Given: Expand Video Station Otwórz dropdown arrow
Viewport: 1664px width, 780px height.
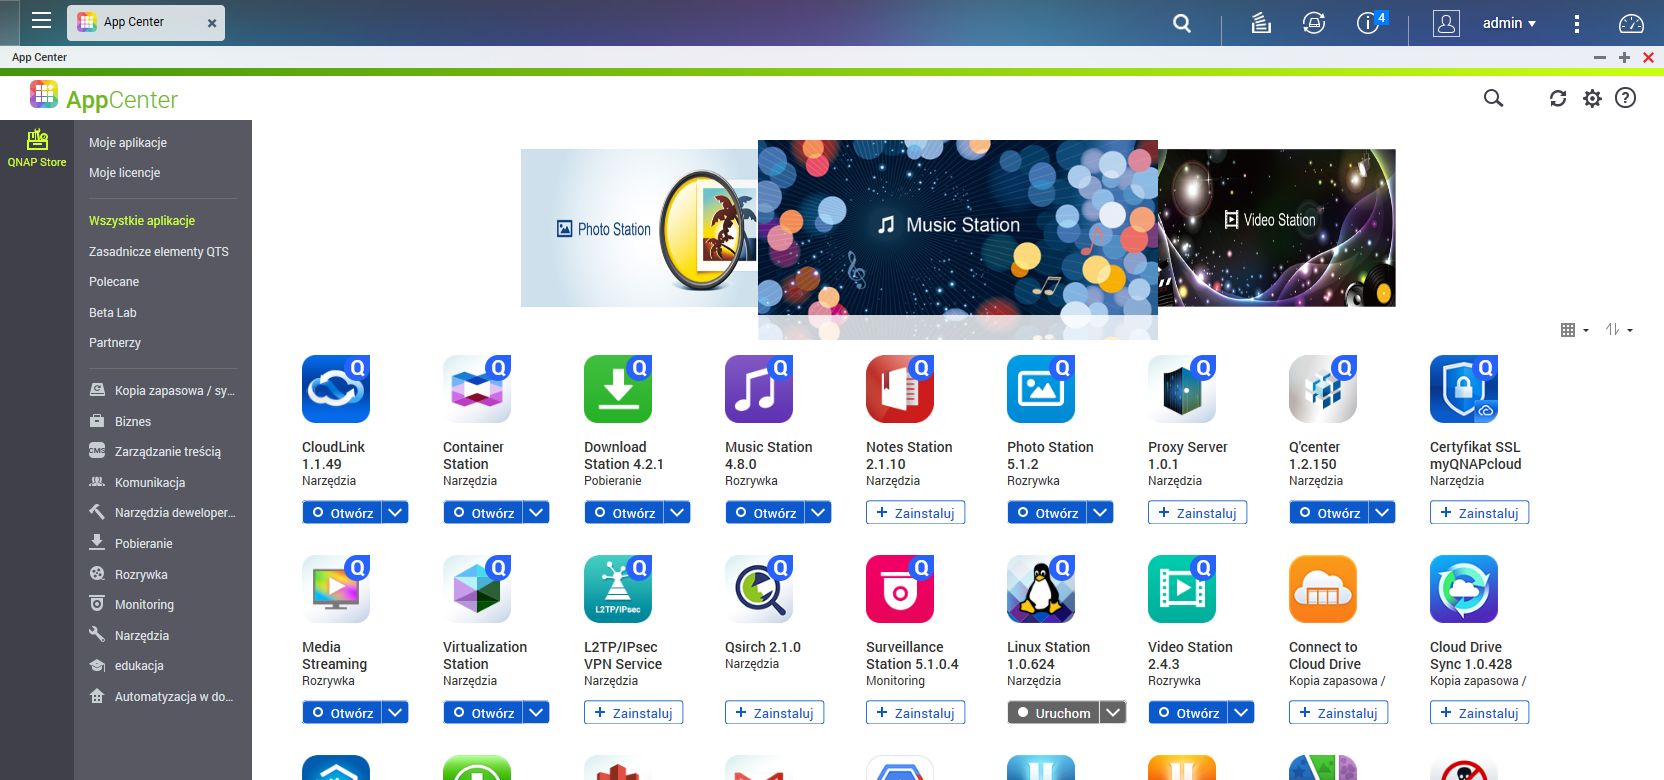Looking at the screenshot, I should [1242, 713].
